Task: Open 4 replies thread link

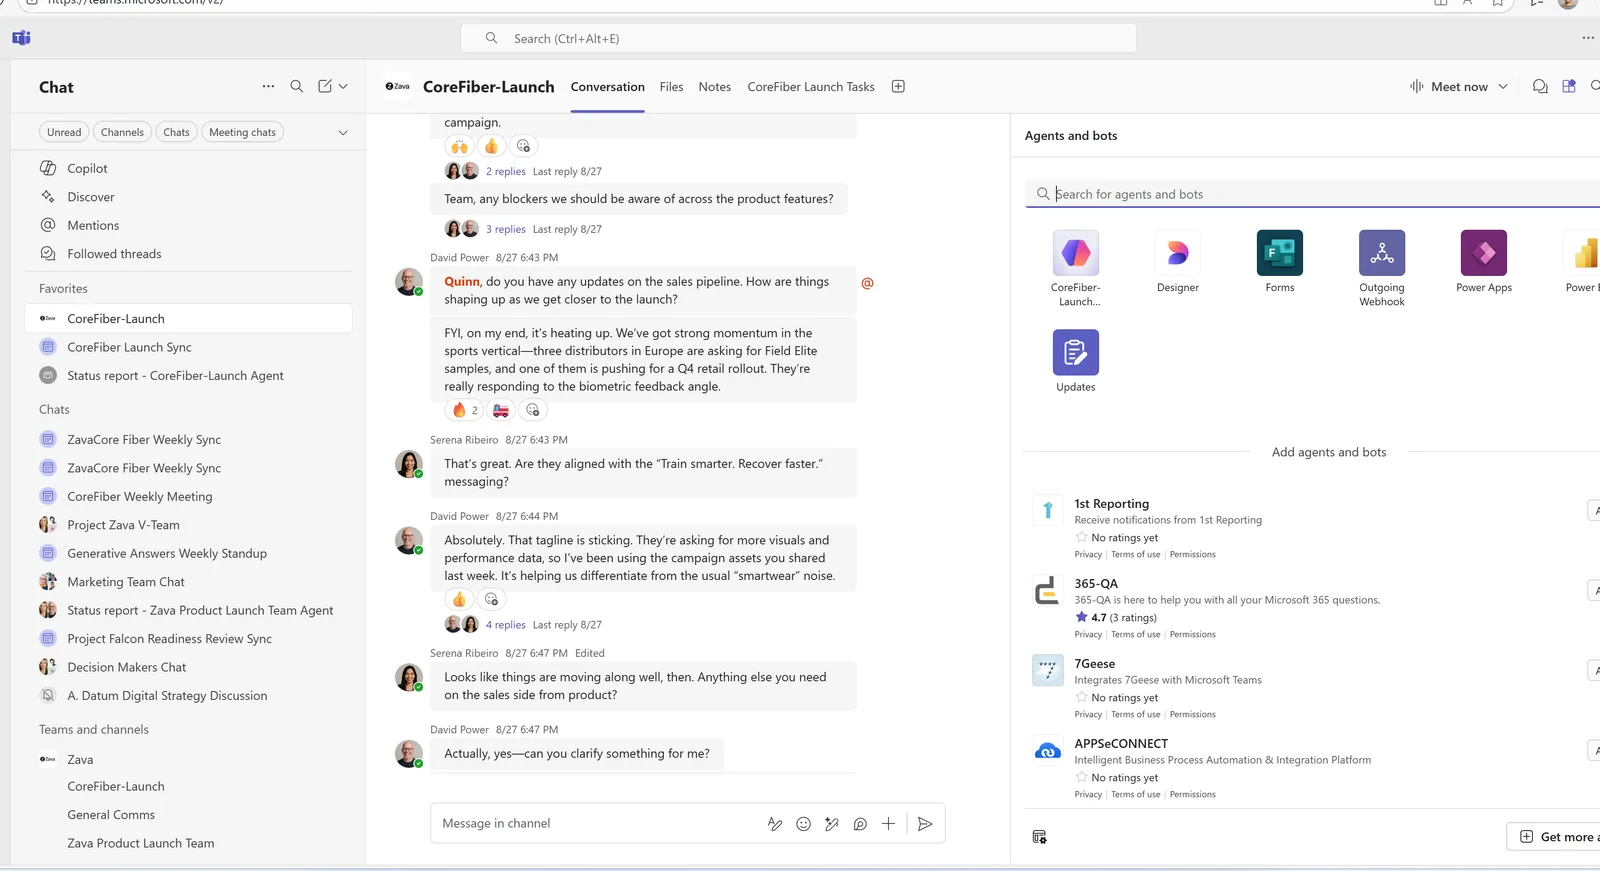Action: pyautogui.click(x=505, y=625)
